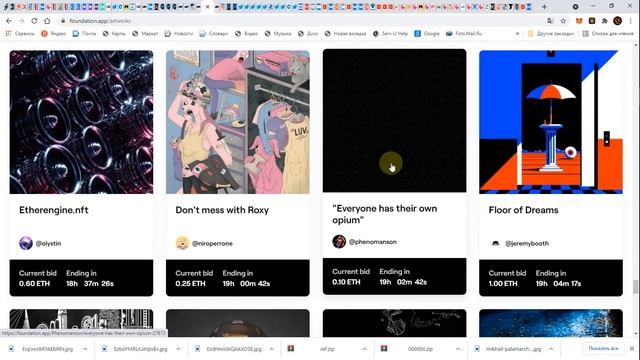The image size is (640, 360).
Task: Open the Новая вкладка bookmark
Action: point(345,33)
